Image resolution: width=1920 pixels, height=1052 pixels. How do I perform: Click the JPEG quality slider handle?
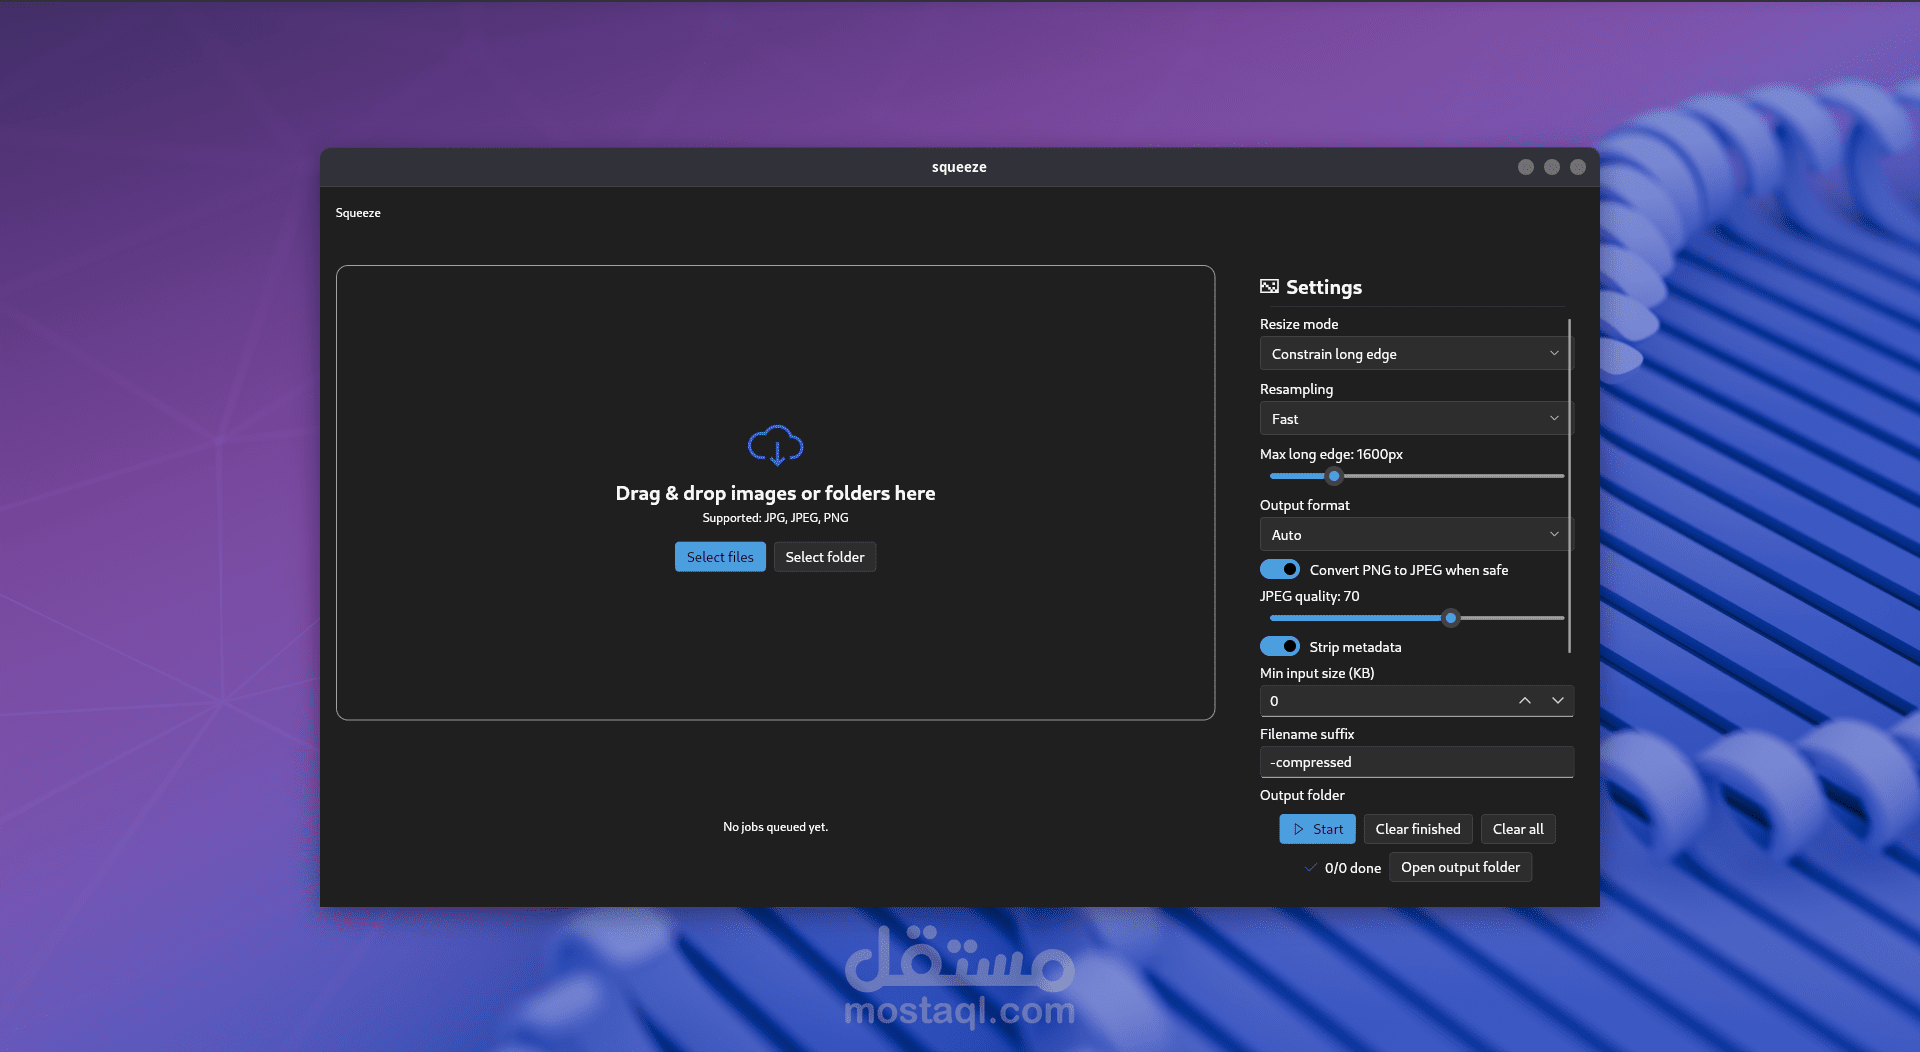1451,618
